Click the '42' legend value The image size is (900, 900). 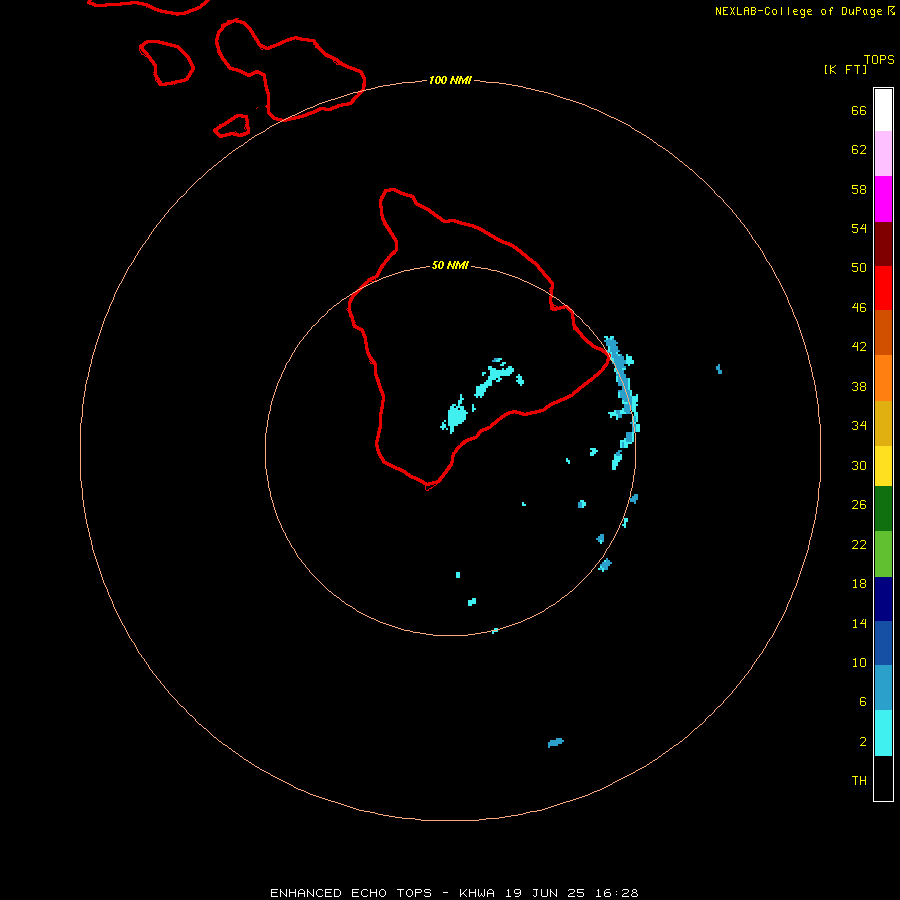click(x=859, y=347)
